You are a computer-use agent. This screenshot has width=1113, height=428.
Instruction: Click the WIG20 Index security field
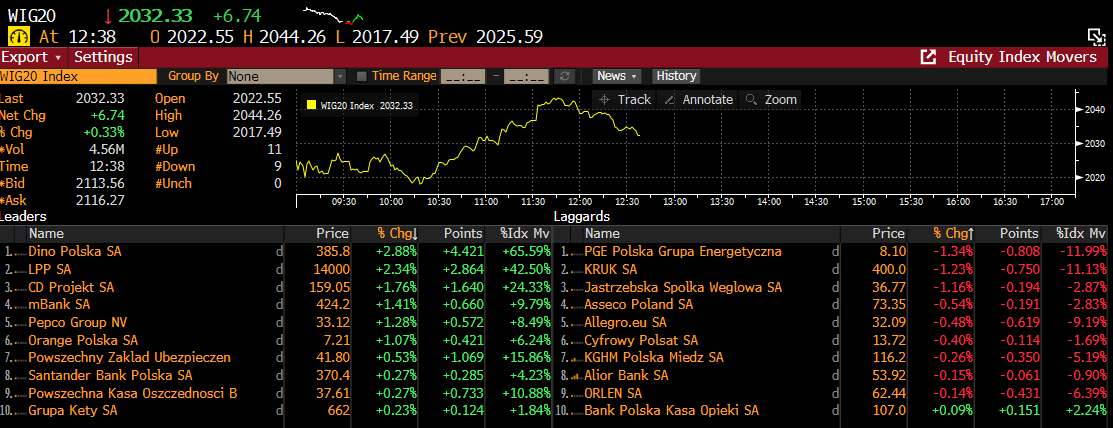point(78,76)
